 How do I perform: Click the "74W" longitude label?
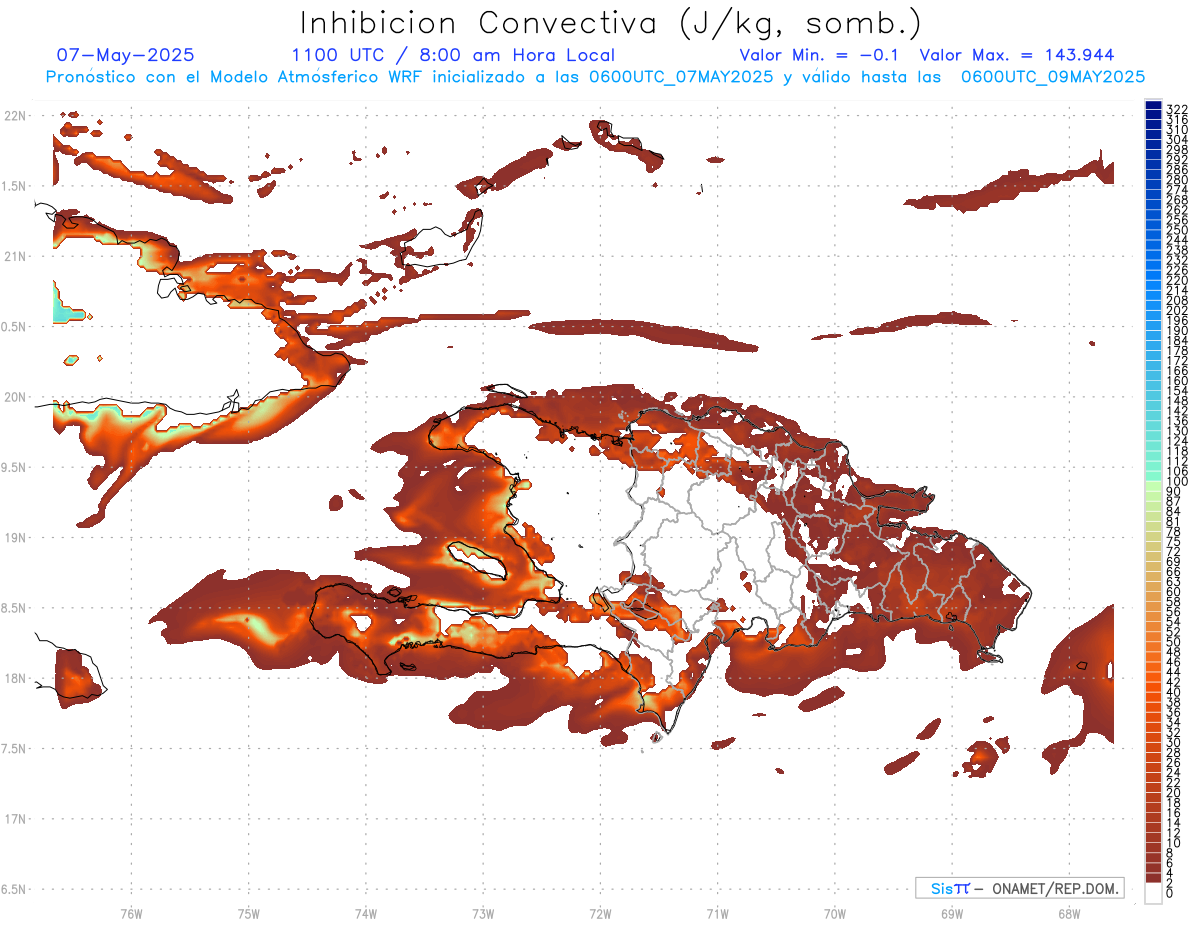pos(365,913)
